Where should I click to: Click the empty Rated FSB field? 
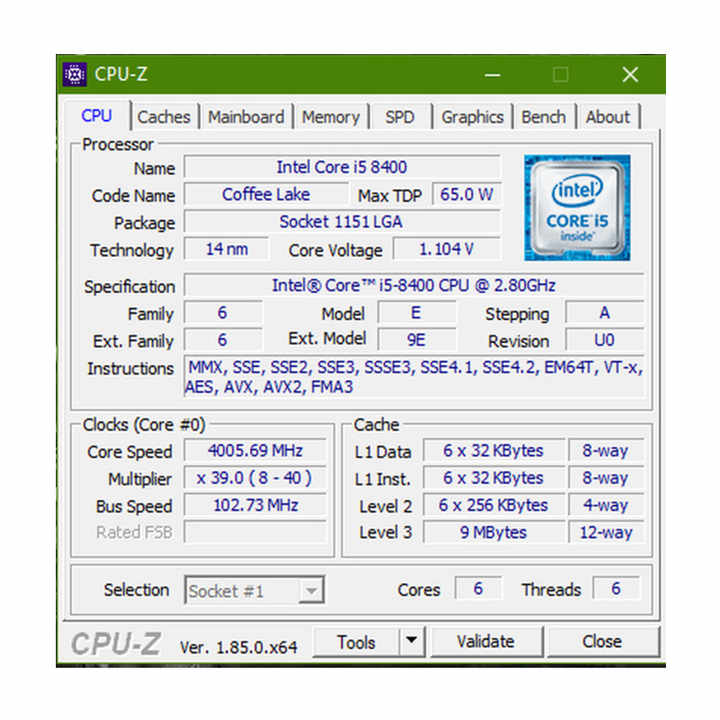click(x=255, y=532)
